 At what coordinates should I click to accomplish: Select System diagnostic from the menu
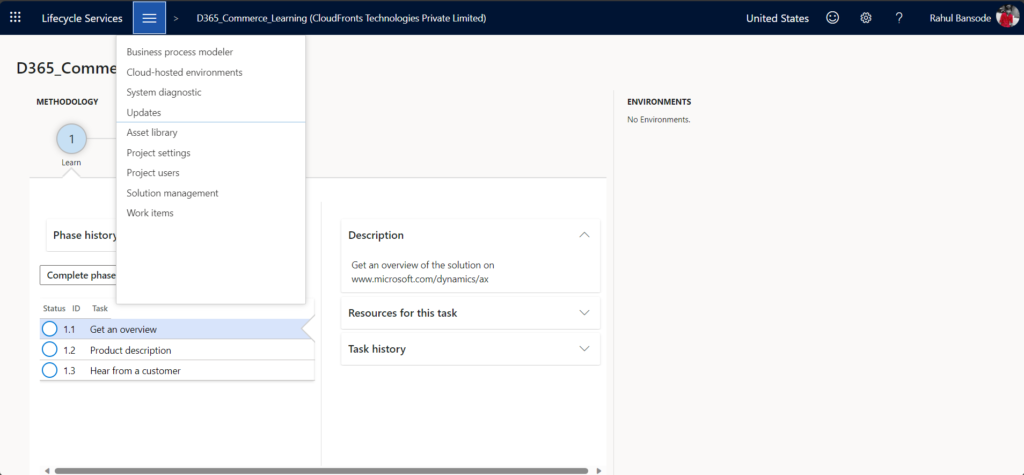[x=164, y=92]
